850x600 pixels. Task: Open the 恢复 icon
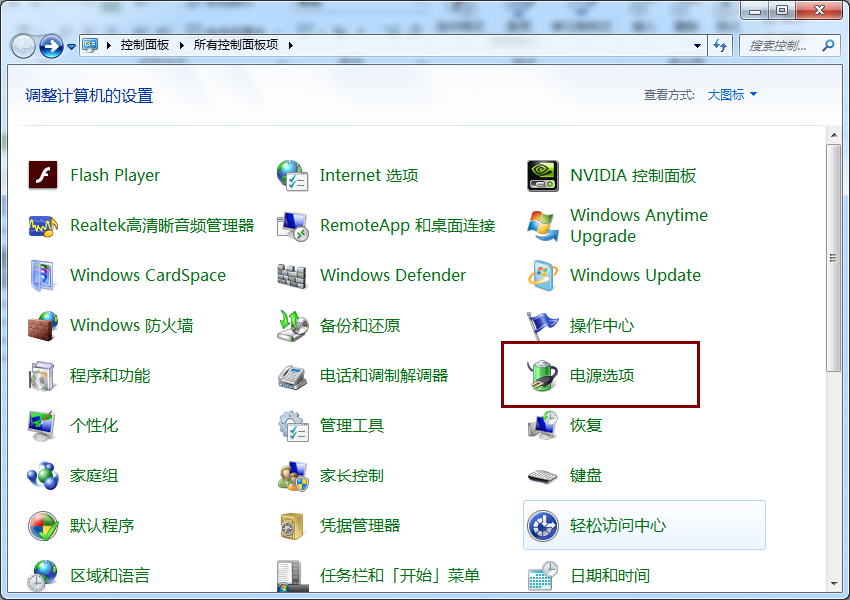pyautogui.click(x=543, y=425)
